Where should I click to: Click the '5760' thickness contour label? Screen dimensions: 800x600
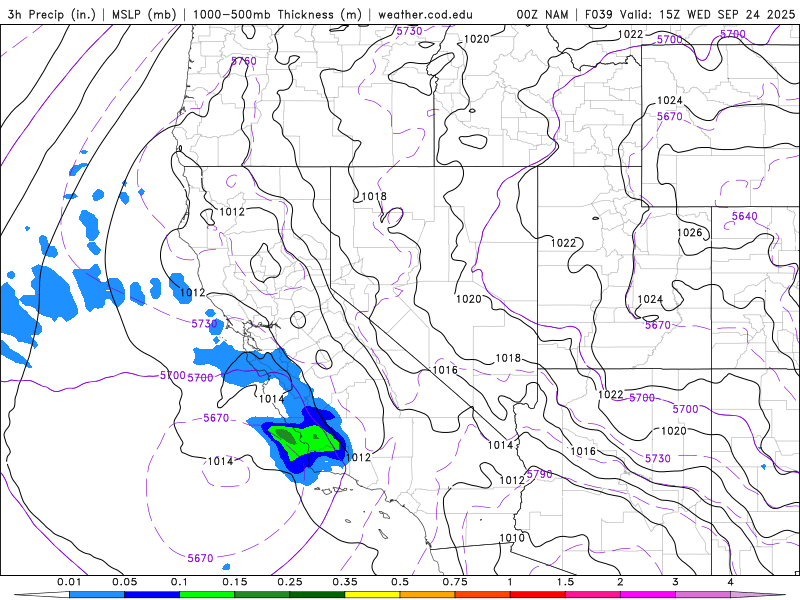point(243,61)
